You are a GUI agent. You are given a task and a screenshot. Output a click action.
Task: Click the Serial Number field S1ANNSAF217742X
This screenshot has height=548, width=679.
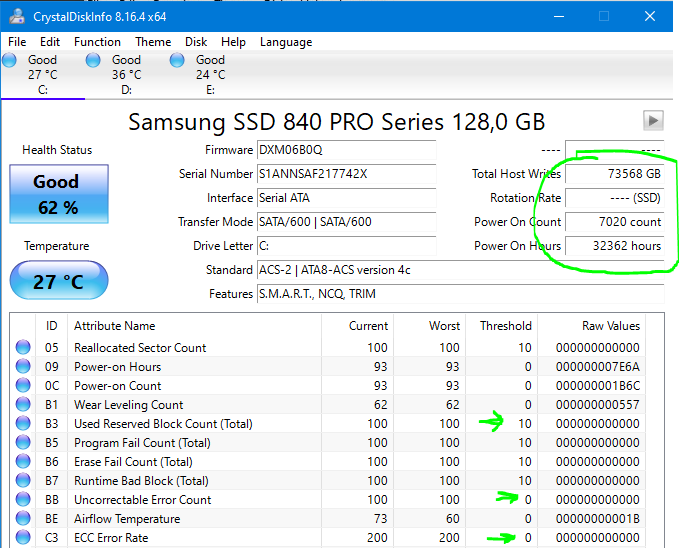[346, 174]
